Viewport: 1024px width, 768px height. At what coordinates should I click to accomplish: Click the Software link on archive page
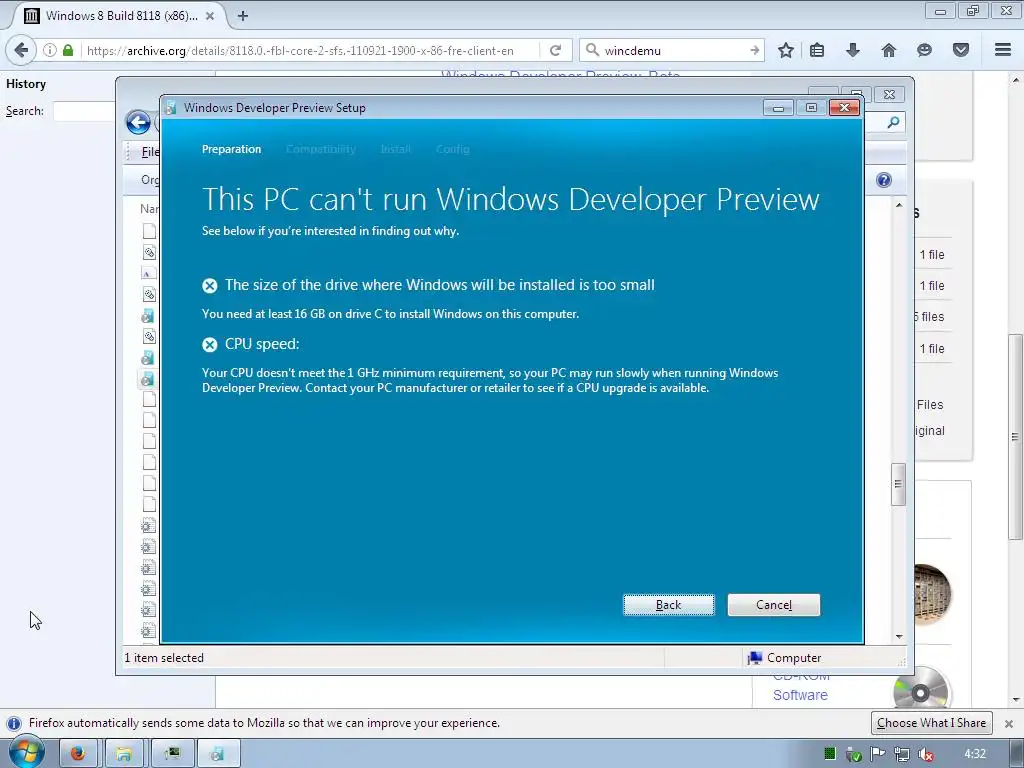pyautogui.click(x=800, y=695)
